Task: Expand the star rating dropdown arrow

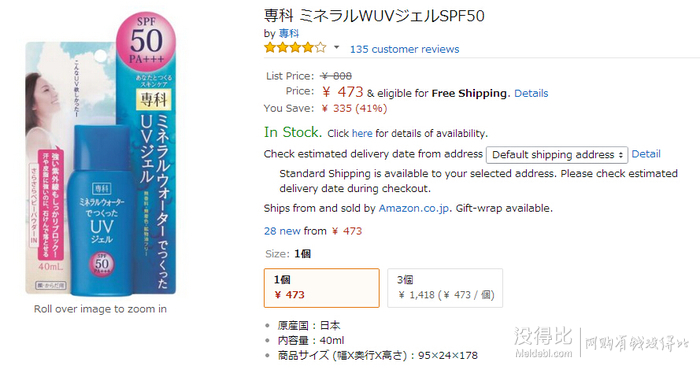Action: 337,47
